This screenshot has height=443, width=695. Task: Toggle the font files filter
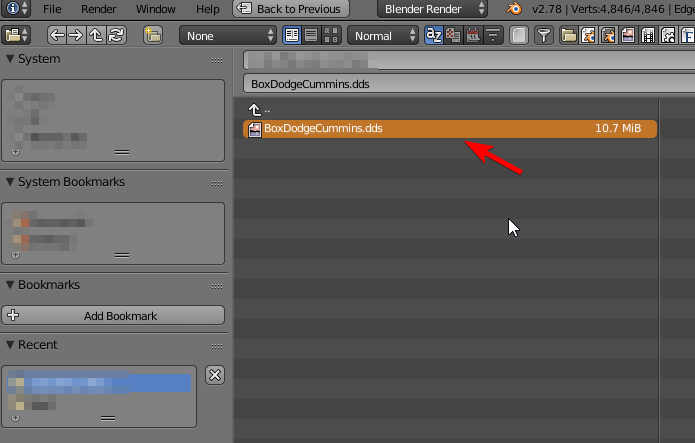pyautogui.click(x=687, y=35)
